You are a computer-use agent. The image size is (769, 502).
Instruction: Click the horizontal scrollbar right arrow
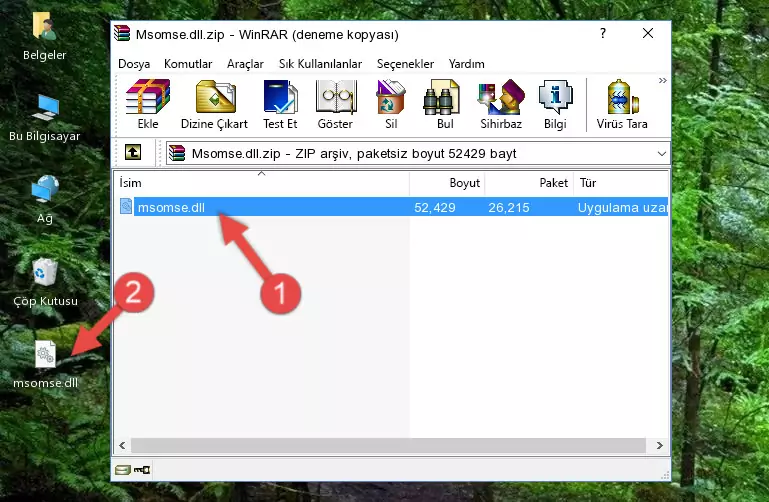tap(660, 445)
